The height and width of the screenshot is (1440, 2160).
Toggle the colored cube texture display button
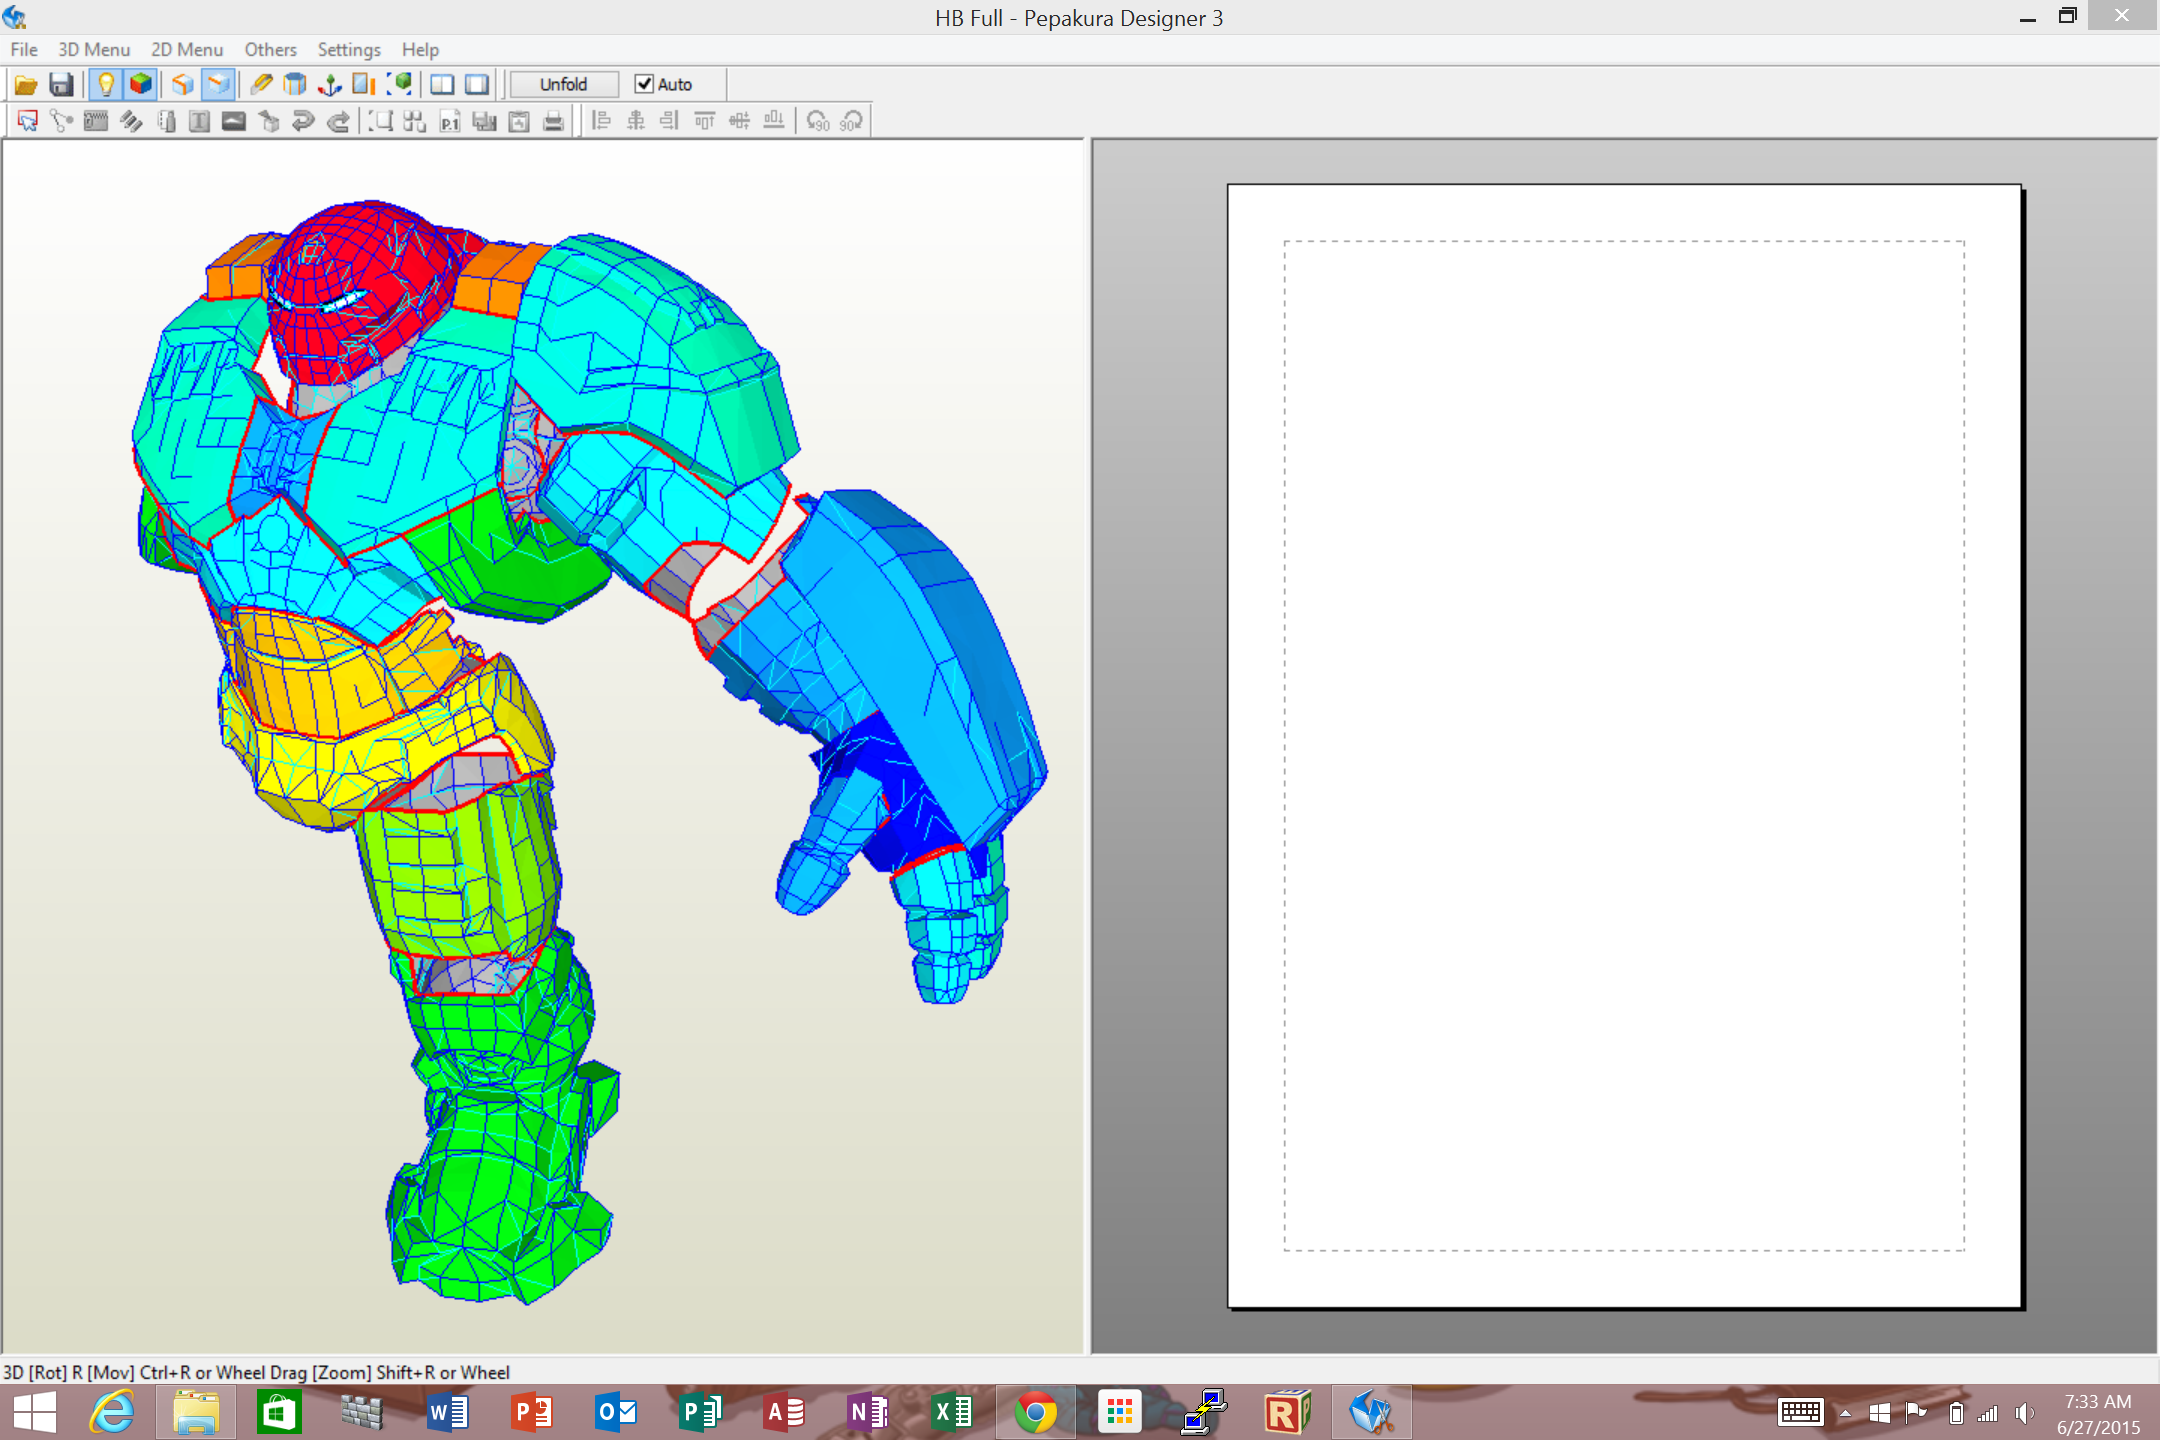[141, 85]
